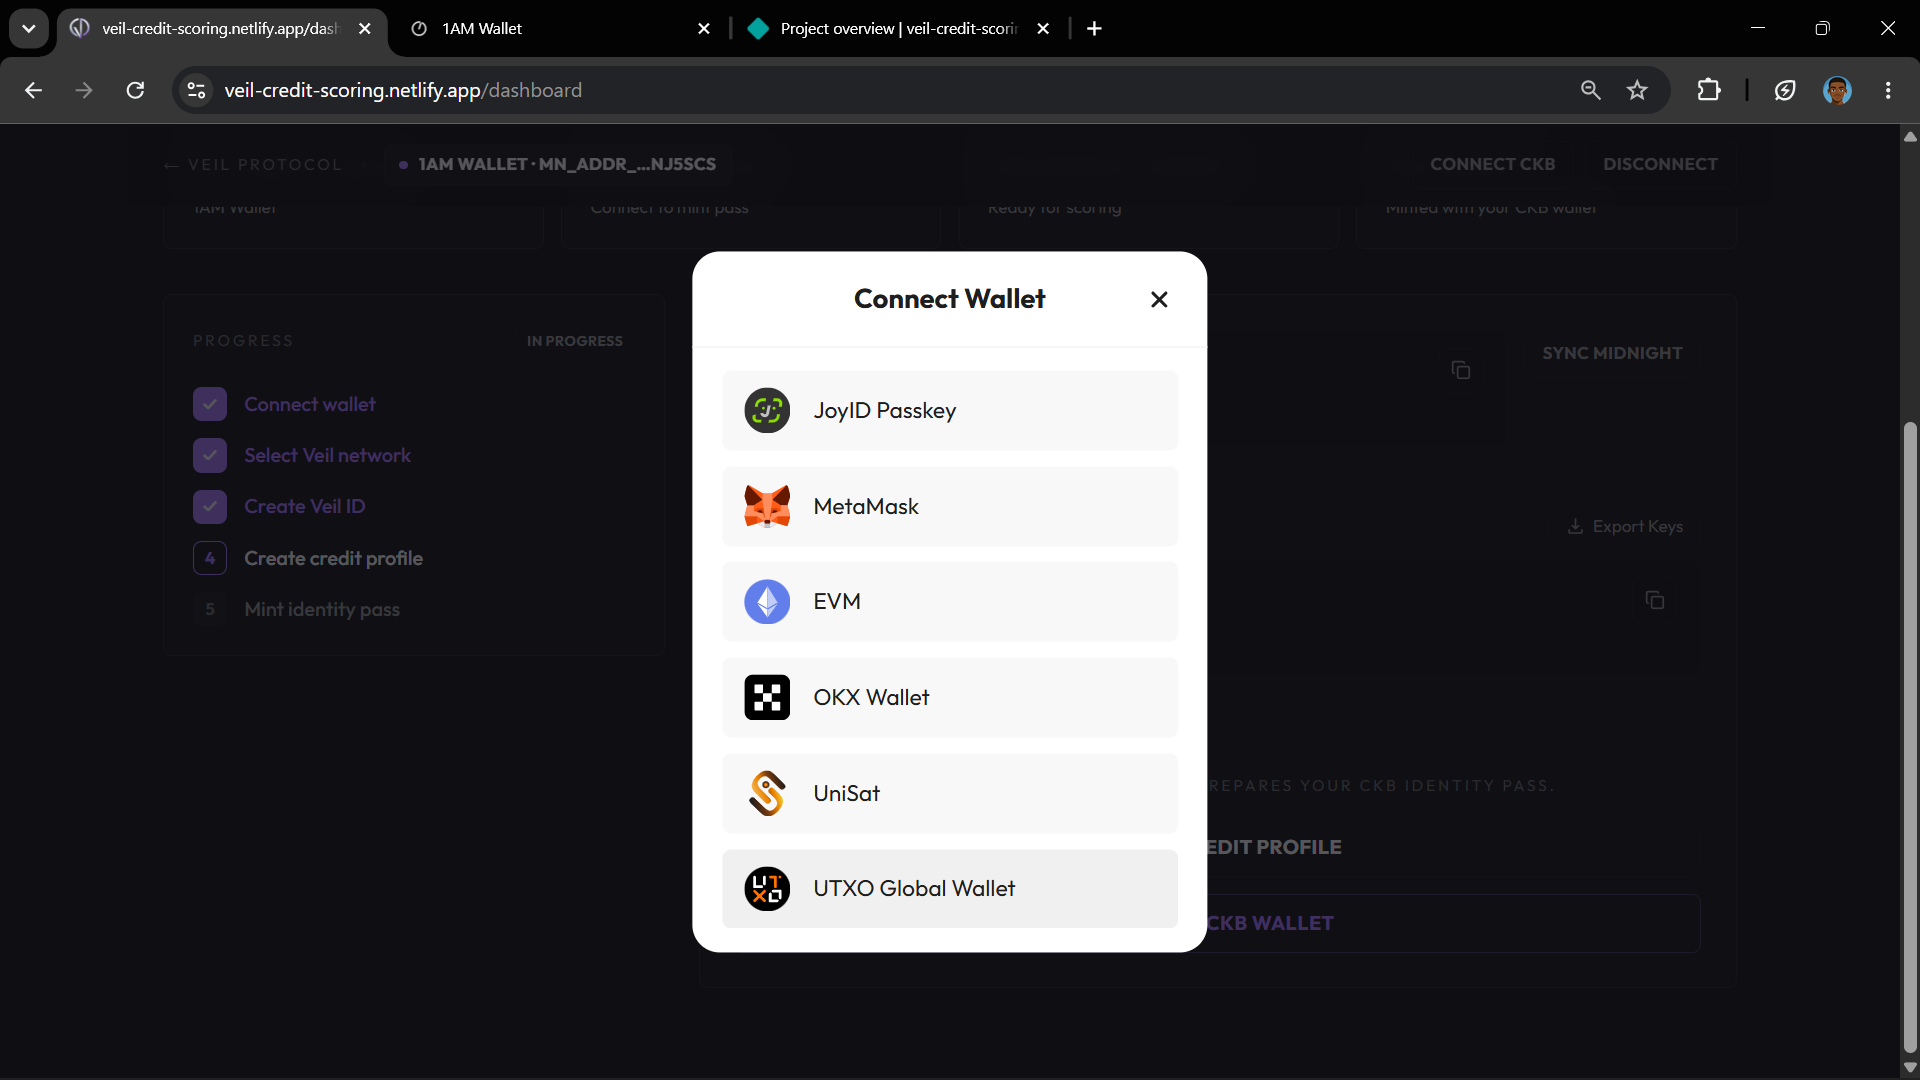Viewport: 1920px width, 1080px height.
Task: Close the veil-credit-scoring dashboard tab
Action: tap(365, 28)
